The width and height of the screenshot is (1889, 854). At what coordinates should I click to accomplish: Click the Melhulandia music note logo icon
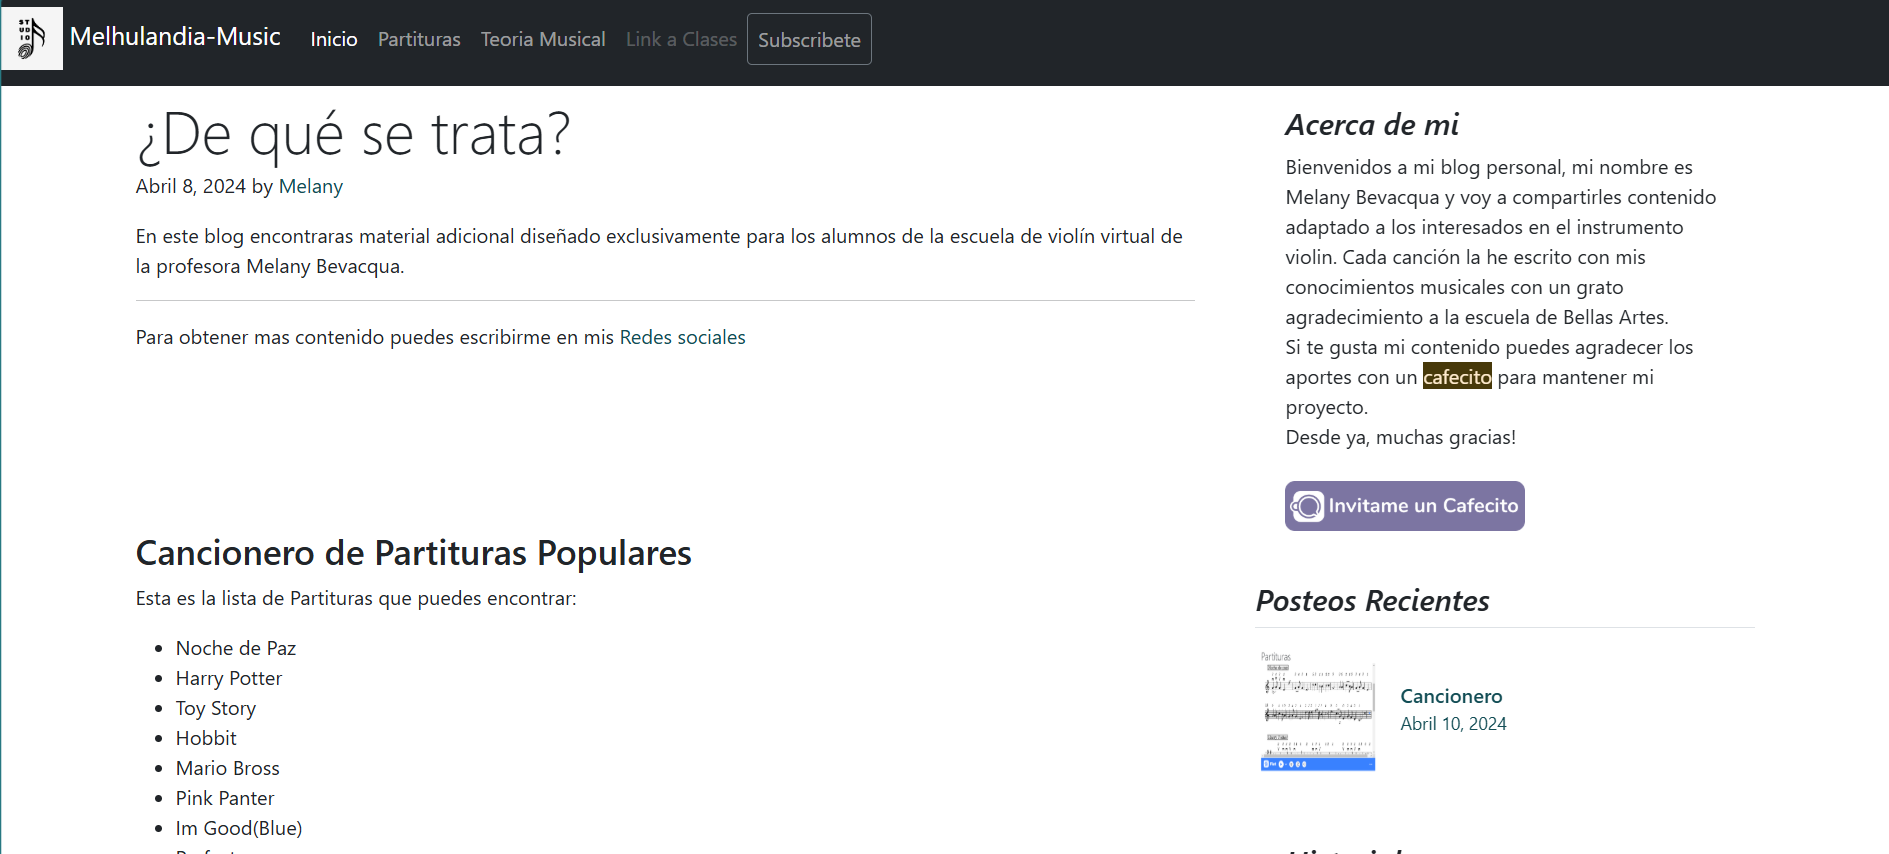(x=32, y=39)
